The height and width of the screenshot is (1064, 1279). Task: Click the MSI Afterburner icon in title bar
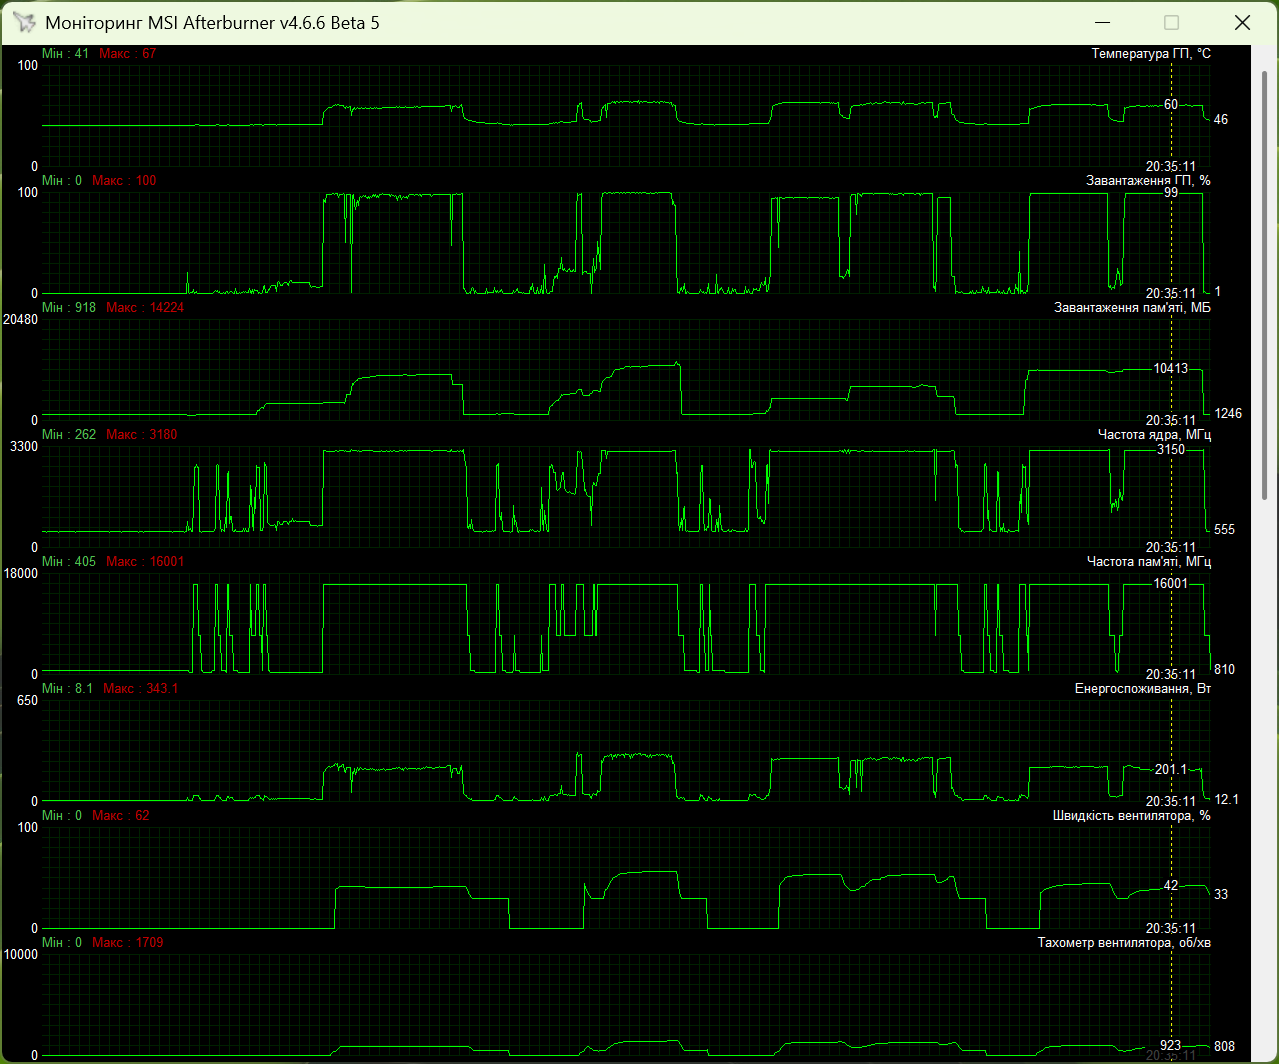point(23,22)
